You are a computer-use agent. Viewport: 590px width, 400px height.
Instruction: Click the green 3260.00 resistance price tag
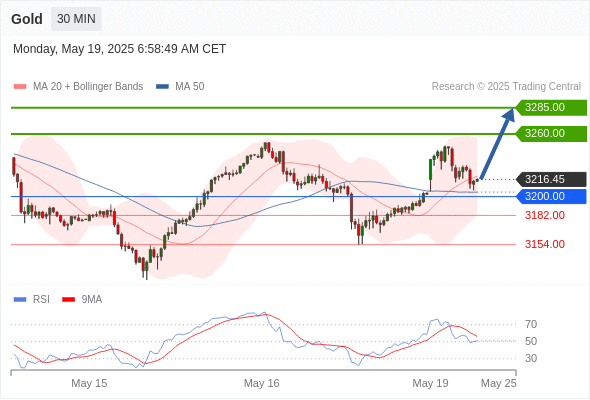tap(551, 134)
